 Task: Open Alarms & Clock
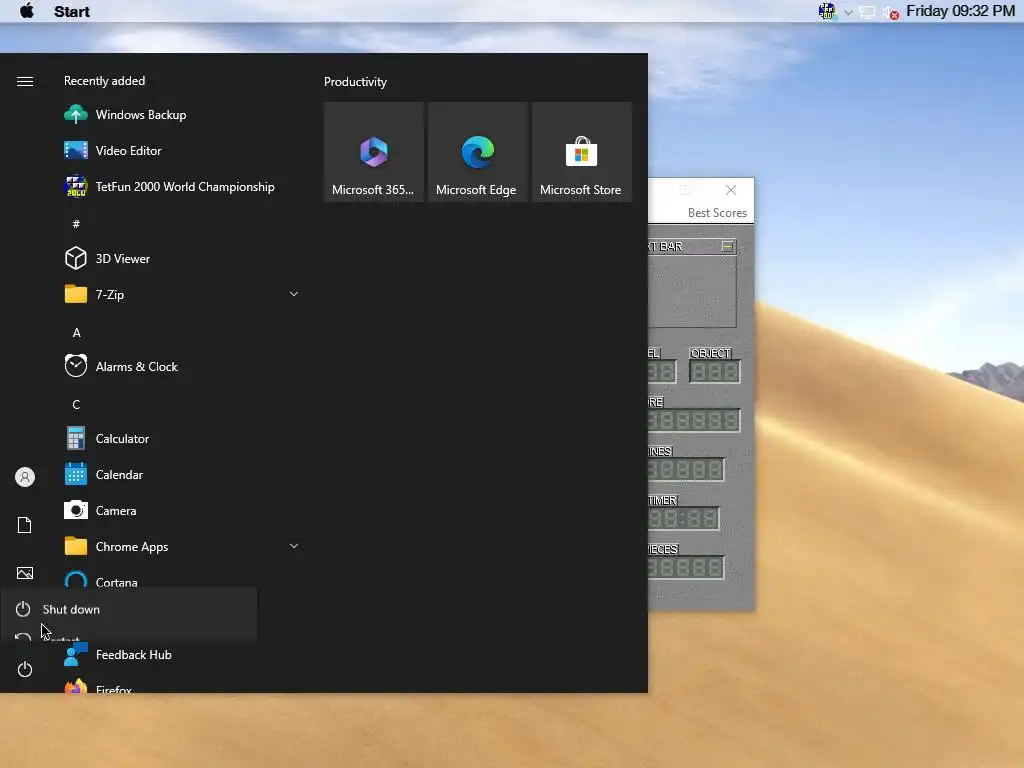tap(182, 367)
